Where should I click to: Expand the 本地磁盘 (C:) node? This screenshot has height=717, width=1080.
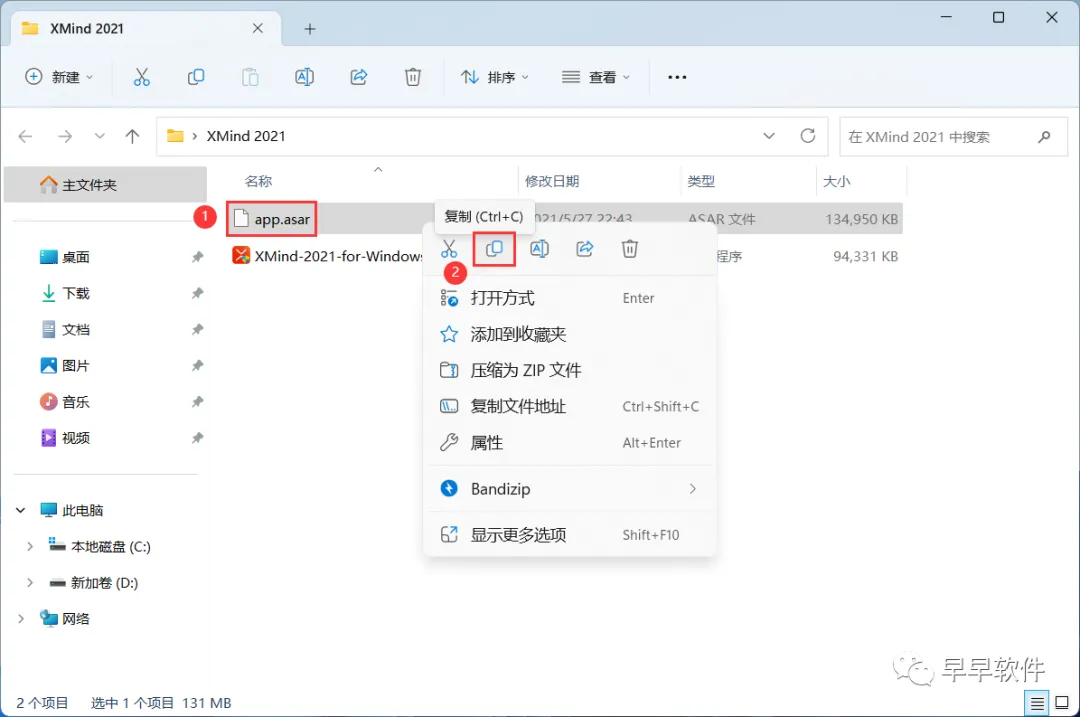30,546
